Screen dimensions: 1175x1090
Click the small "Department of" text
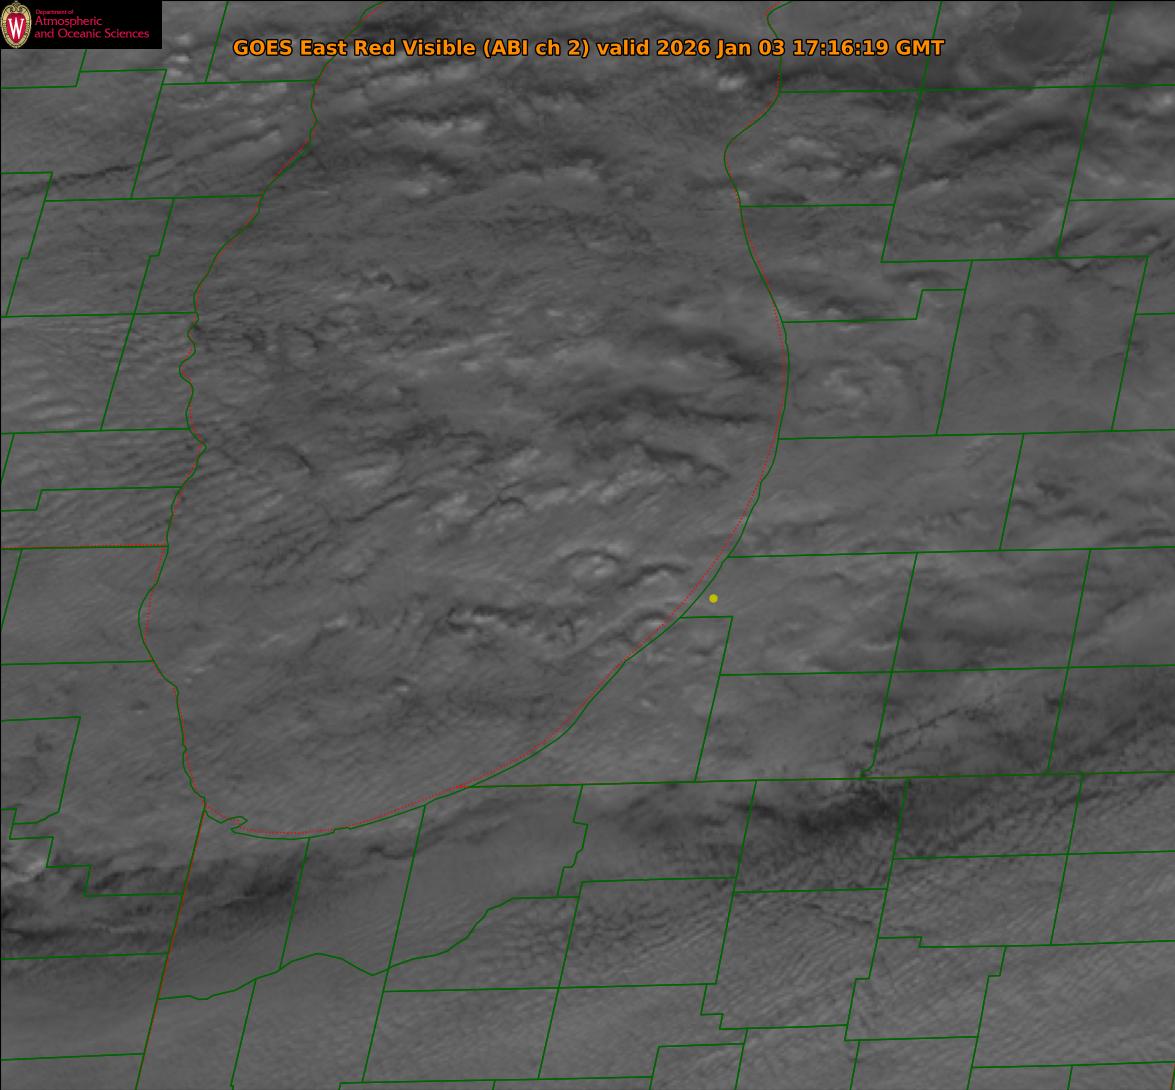(x=54, y=12)
